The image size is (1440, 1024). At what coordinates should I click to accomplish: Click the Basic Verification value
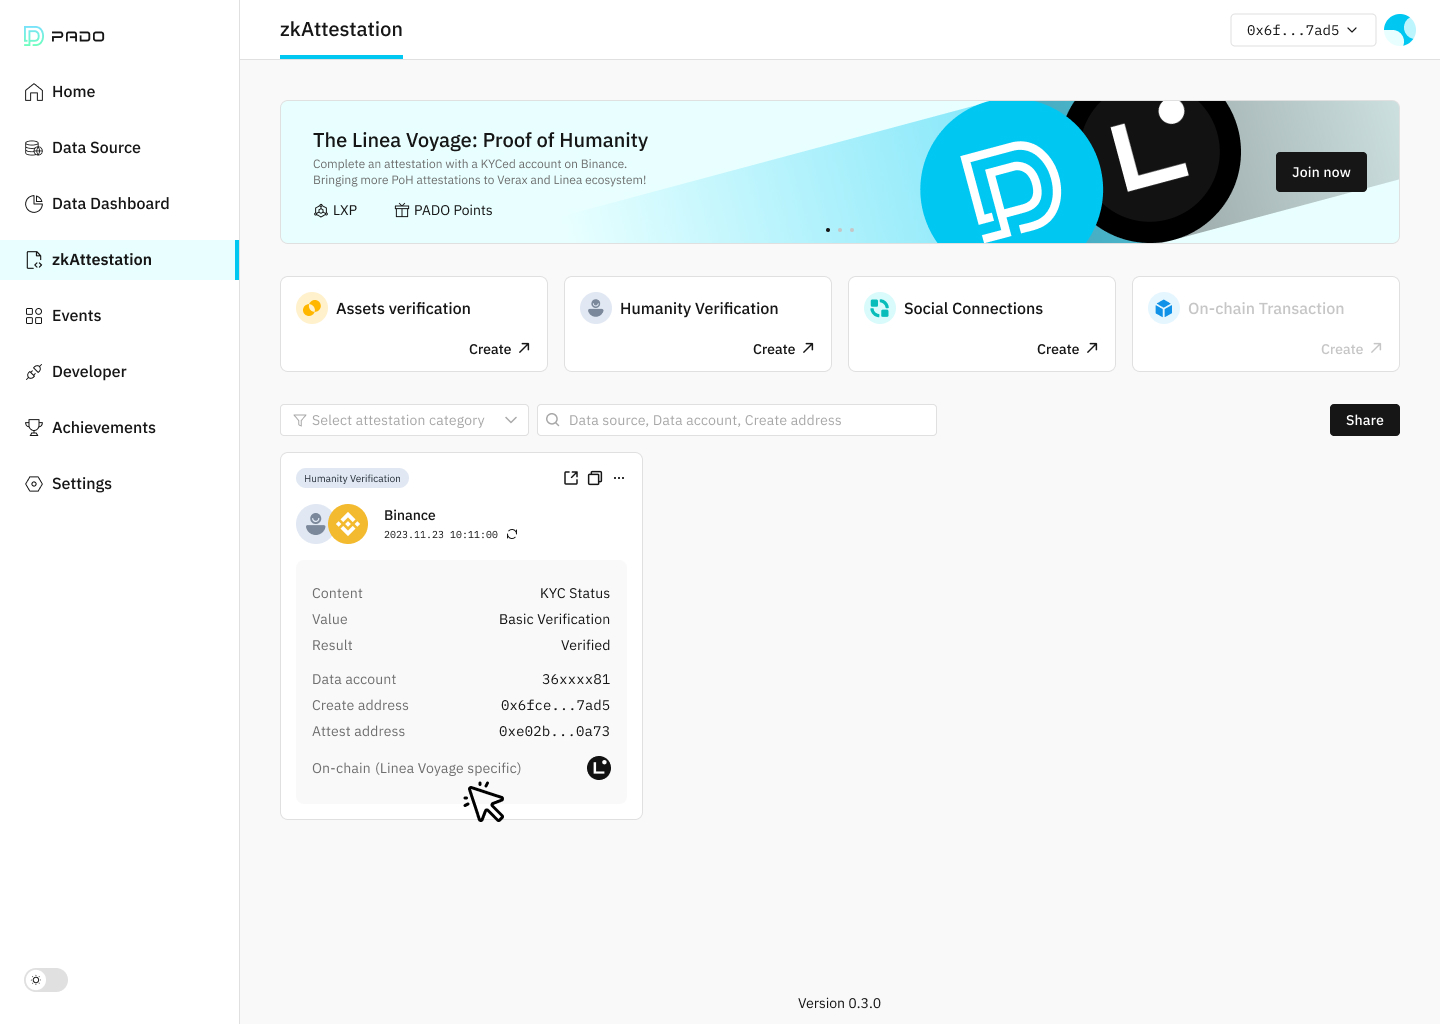pos(554,619)
